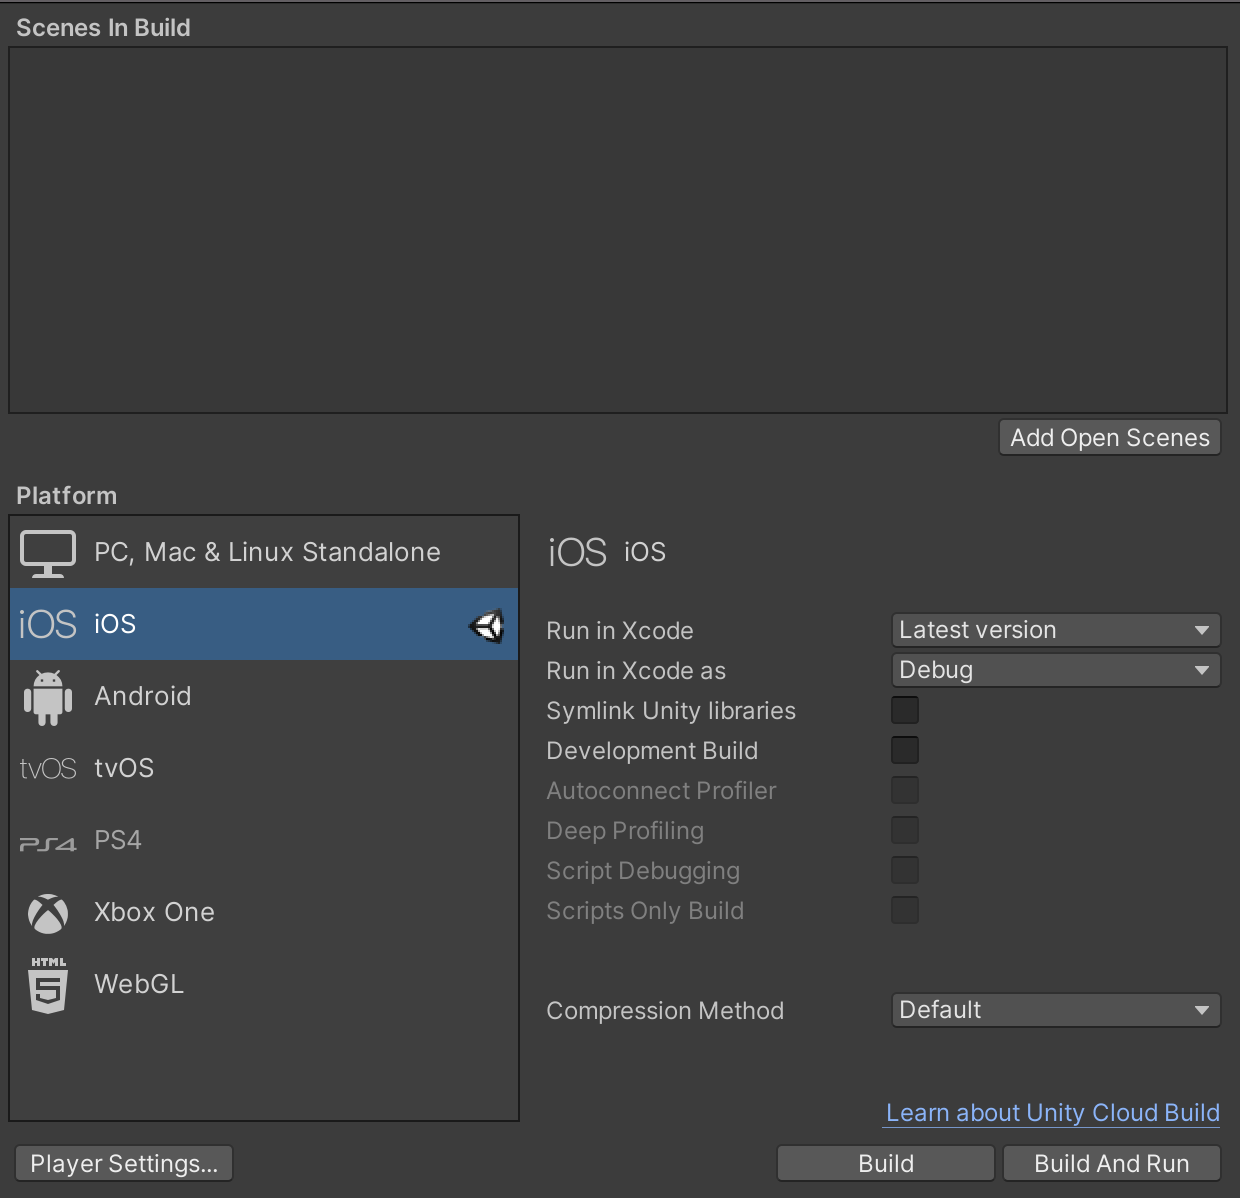Click the Add Open Scenes button
Viewport: 1240px width, 1198px height.
1109,438
